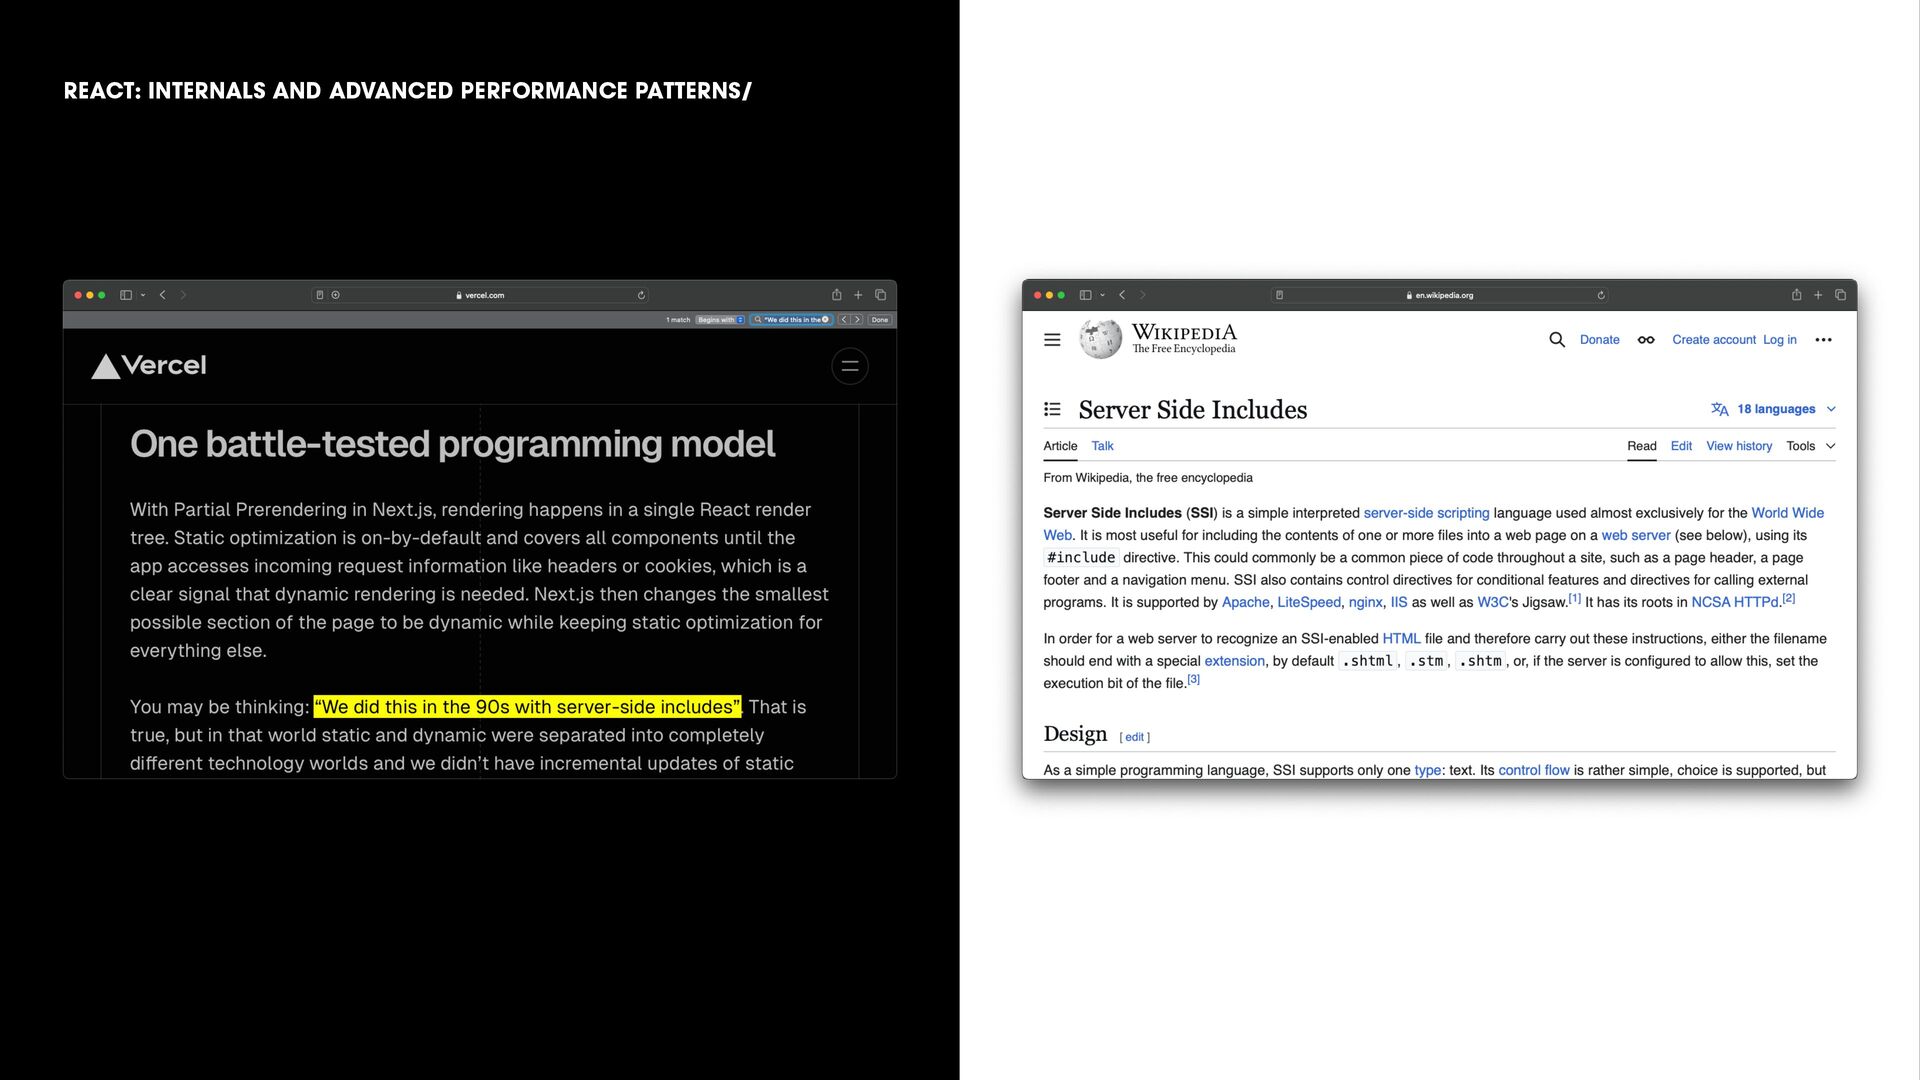Open the Vercel round menu button
The image size is (1920, 1080).
pyautogui.click(x=849, y=366)
